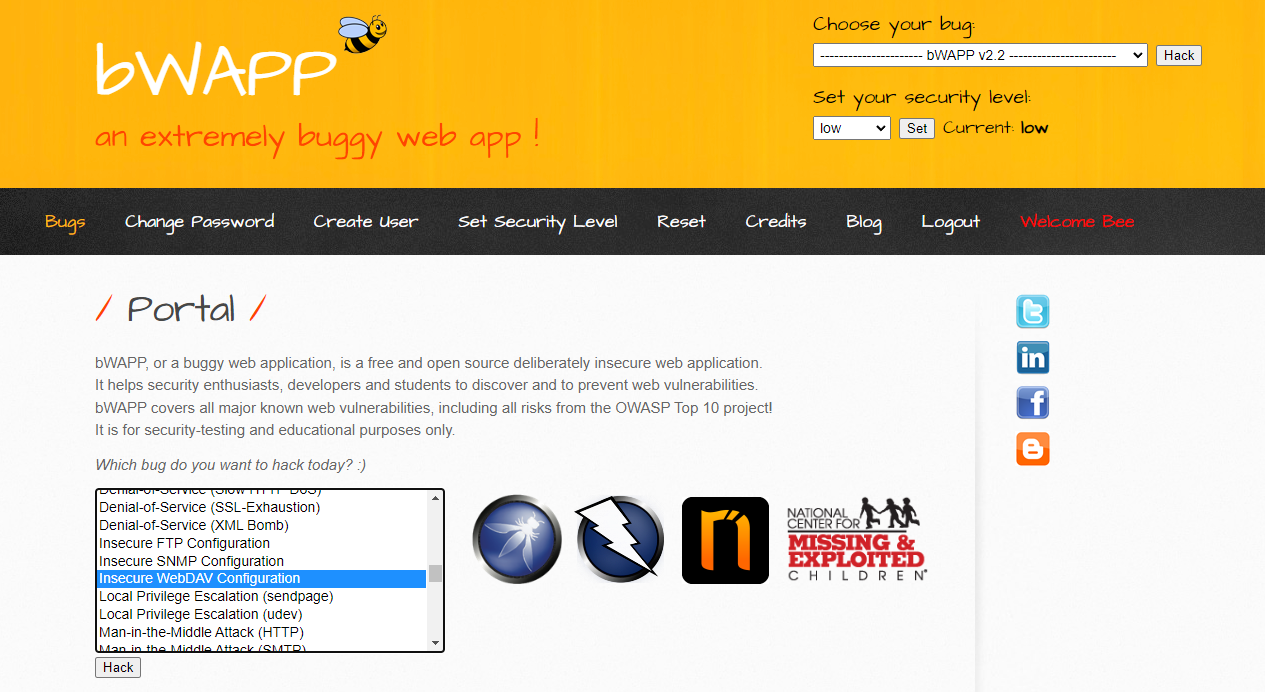Screen dimensions: 1265x692
Task: Select Denial-of-Service (XML Bomb) entry
Action: [x=261, y=525]
